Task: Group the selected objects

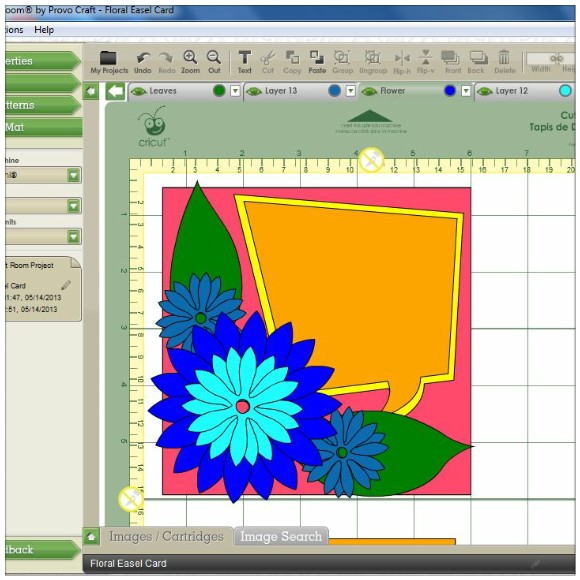Action: (342, 62)
